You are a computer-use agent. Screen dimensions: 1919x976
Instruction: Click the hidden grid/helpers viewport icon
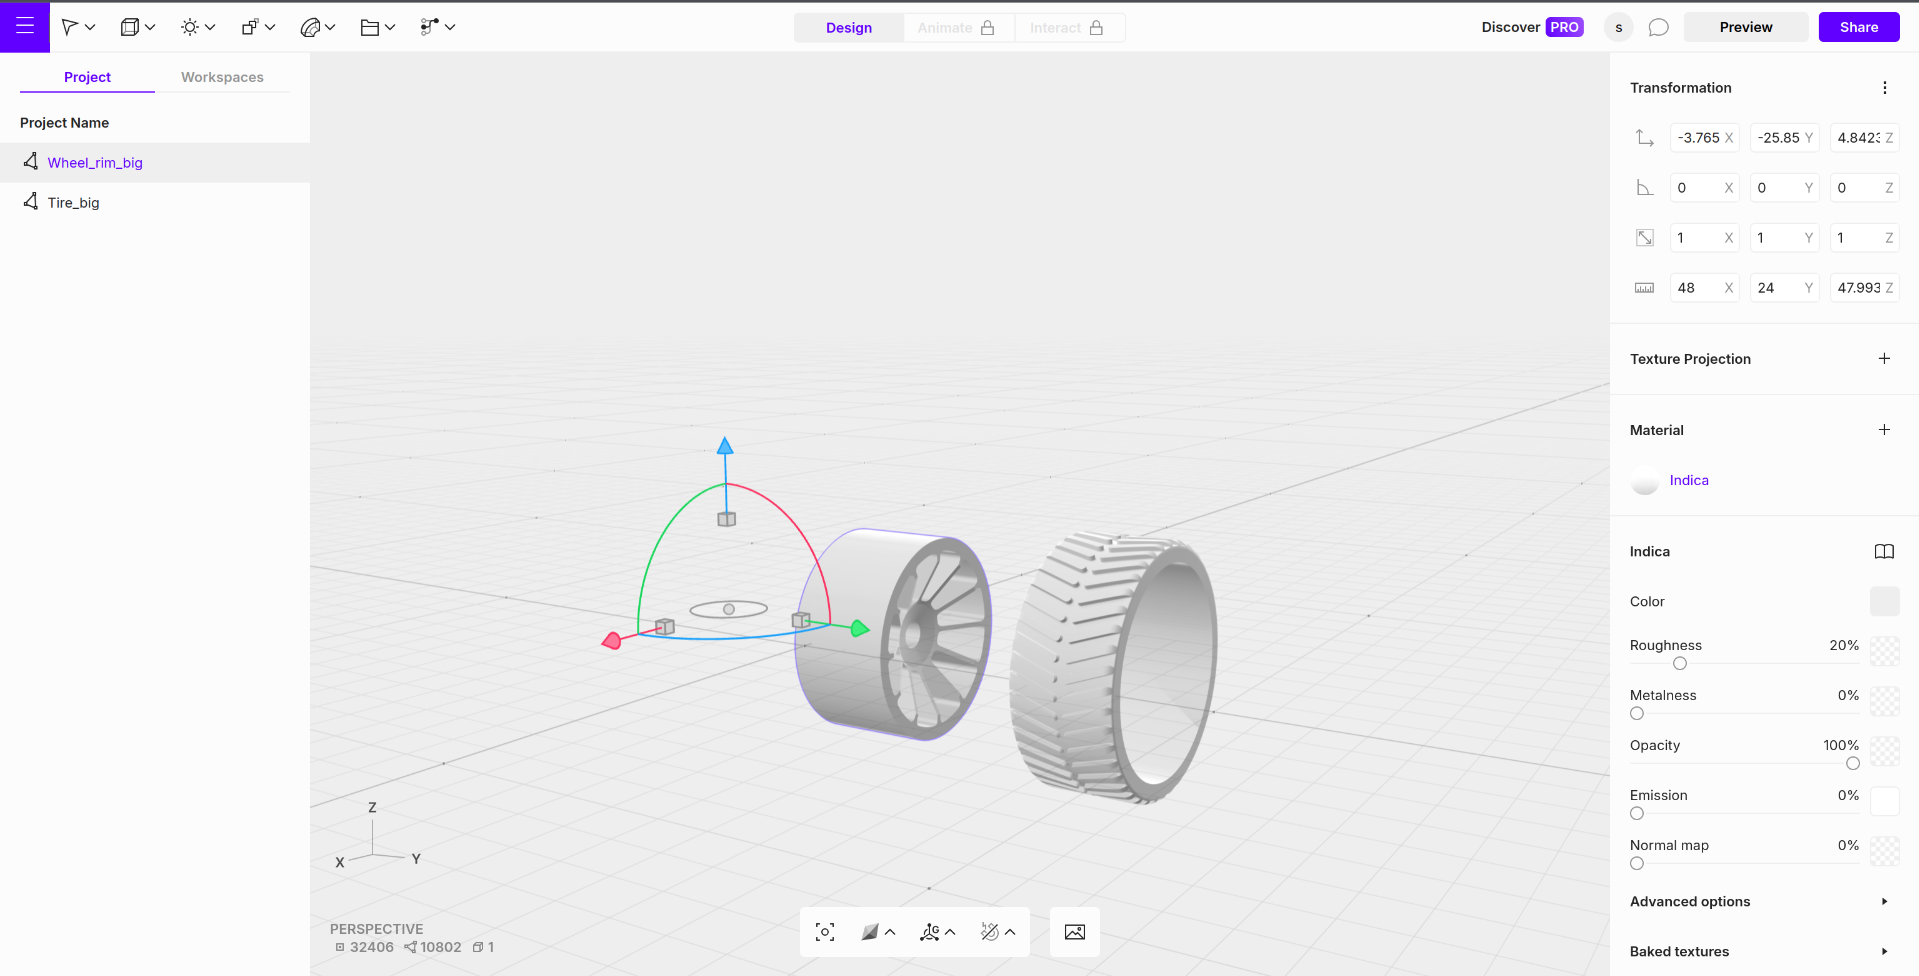click(990, 932)
